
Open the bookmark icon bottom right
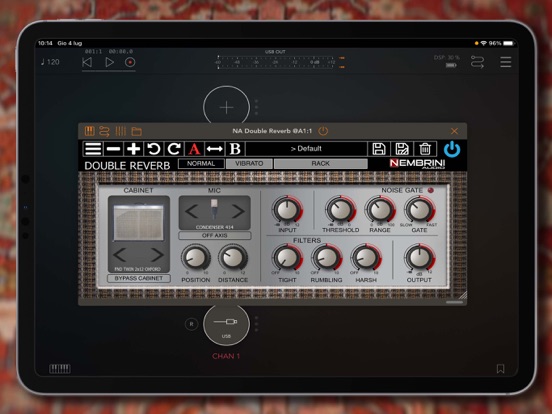click(500, 369)
